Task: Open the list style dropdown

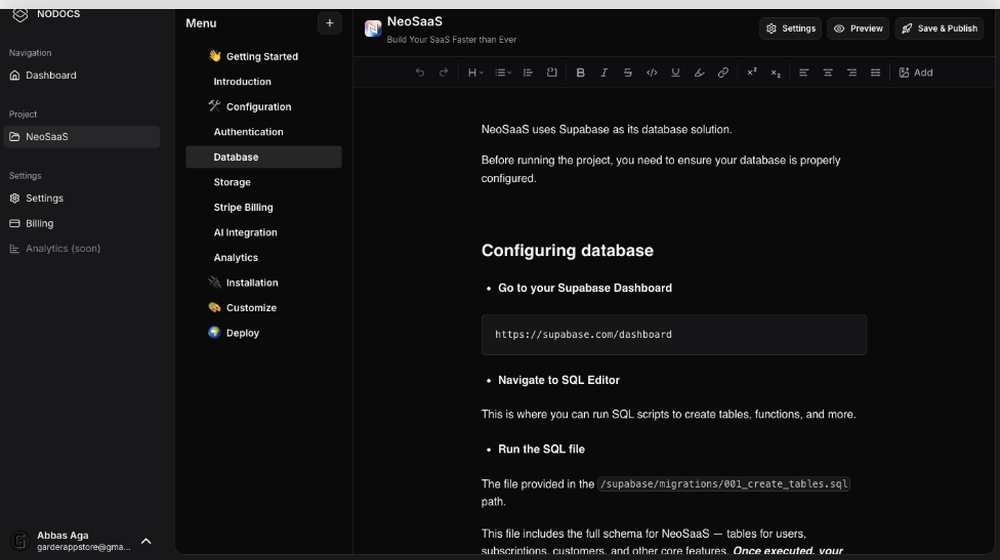Action: tap(503, 73)
